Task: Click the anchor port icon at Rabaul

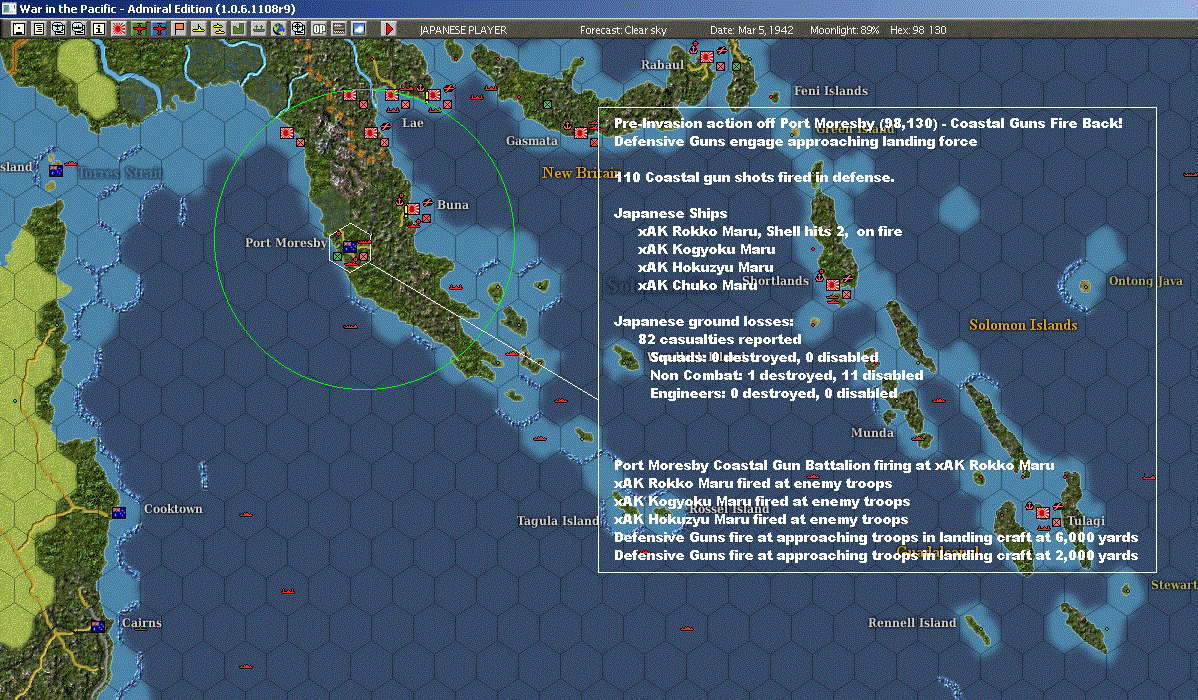Action: [x=694, y=49]
